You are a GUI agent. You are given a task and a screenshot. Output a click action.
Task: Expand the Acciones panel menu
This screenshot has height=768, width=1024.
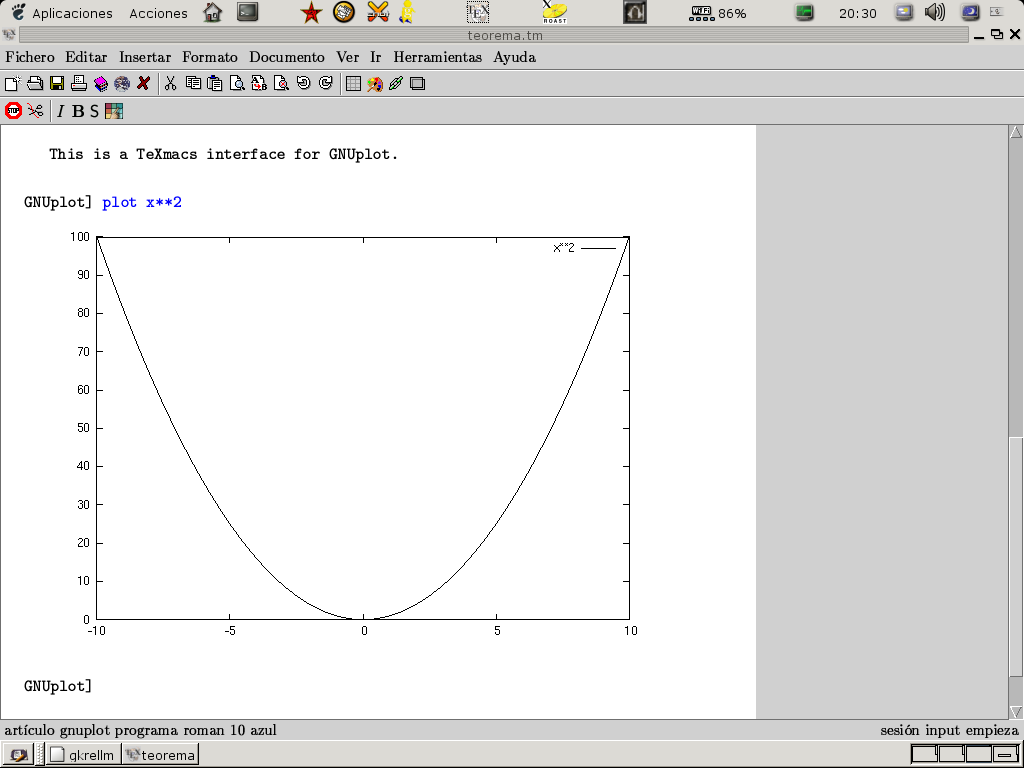tap(158, 13)
